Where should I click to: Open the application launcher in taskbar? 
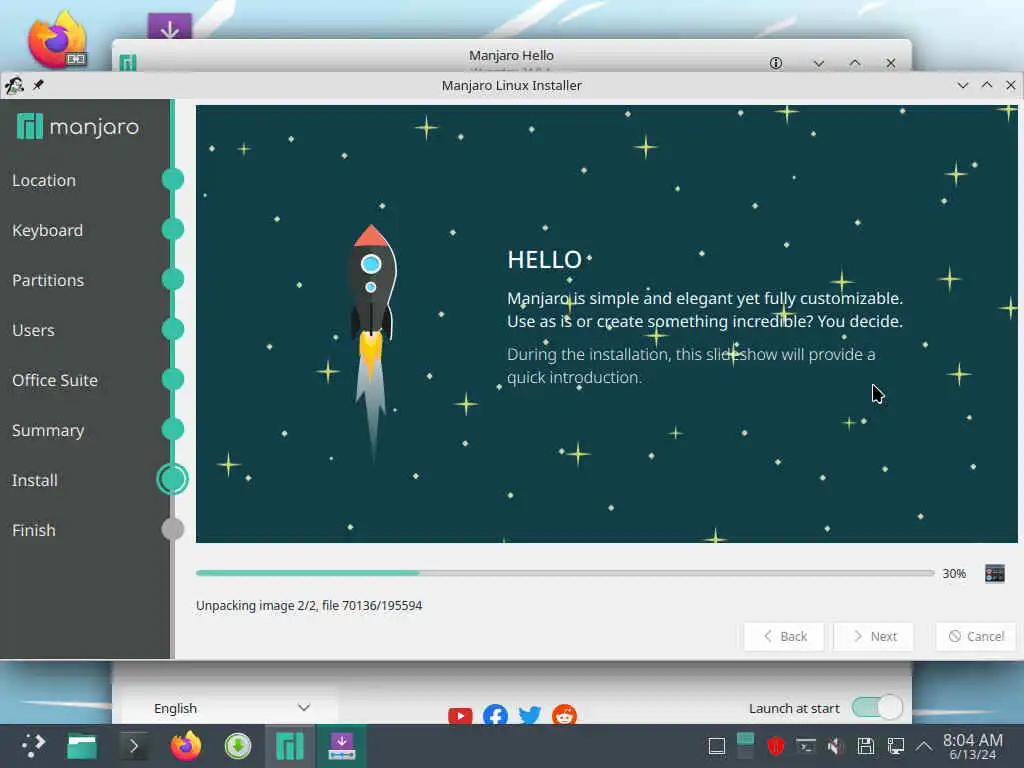click(x=33, y=746)
